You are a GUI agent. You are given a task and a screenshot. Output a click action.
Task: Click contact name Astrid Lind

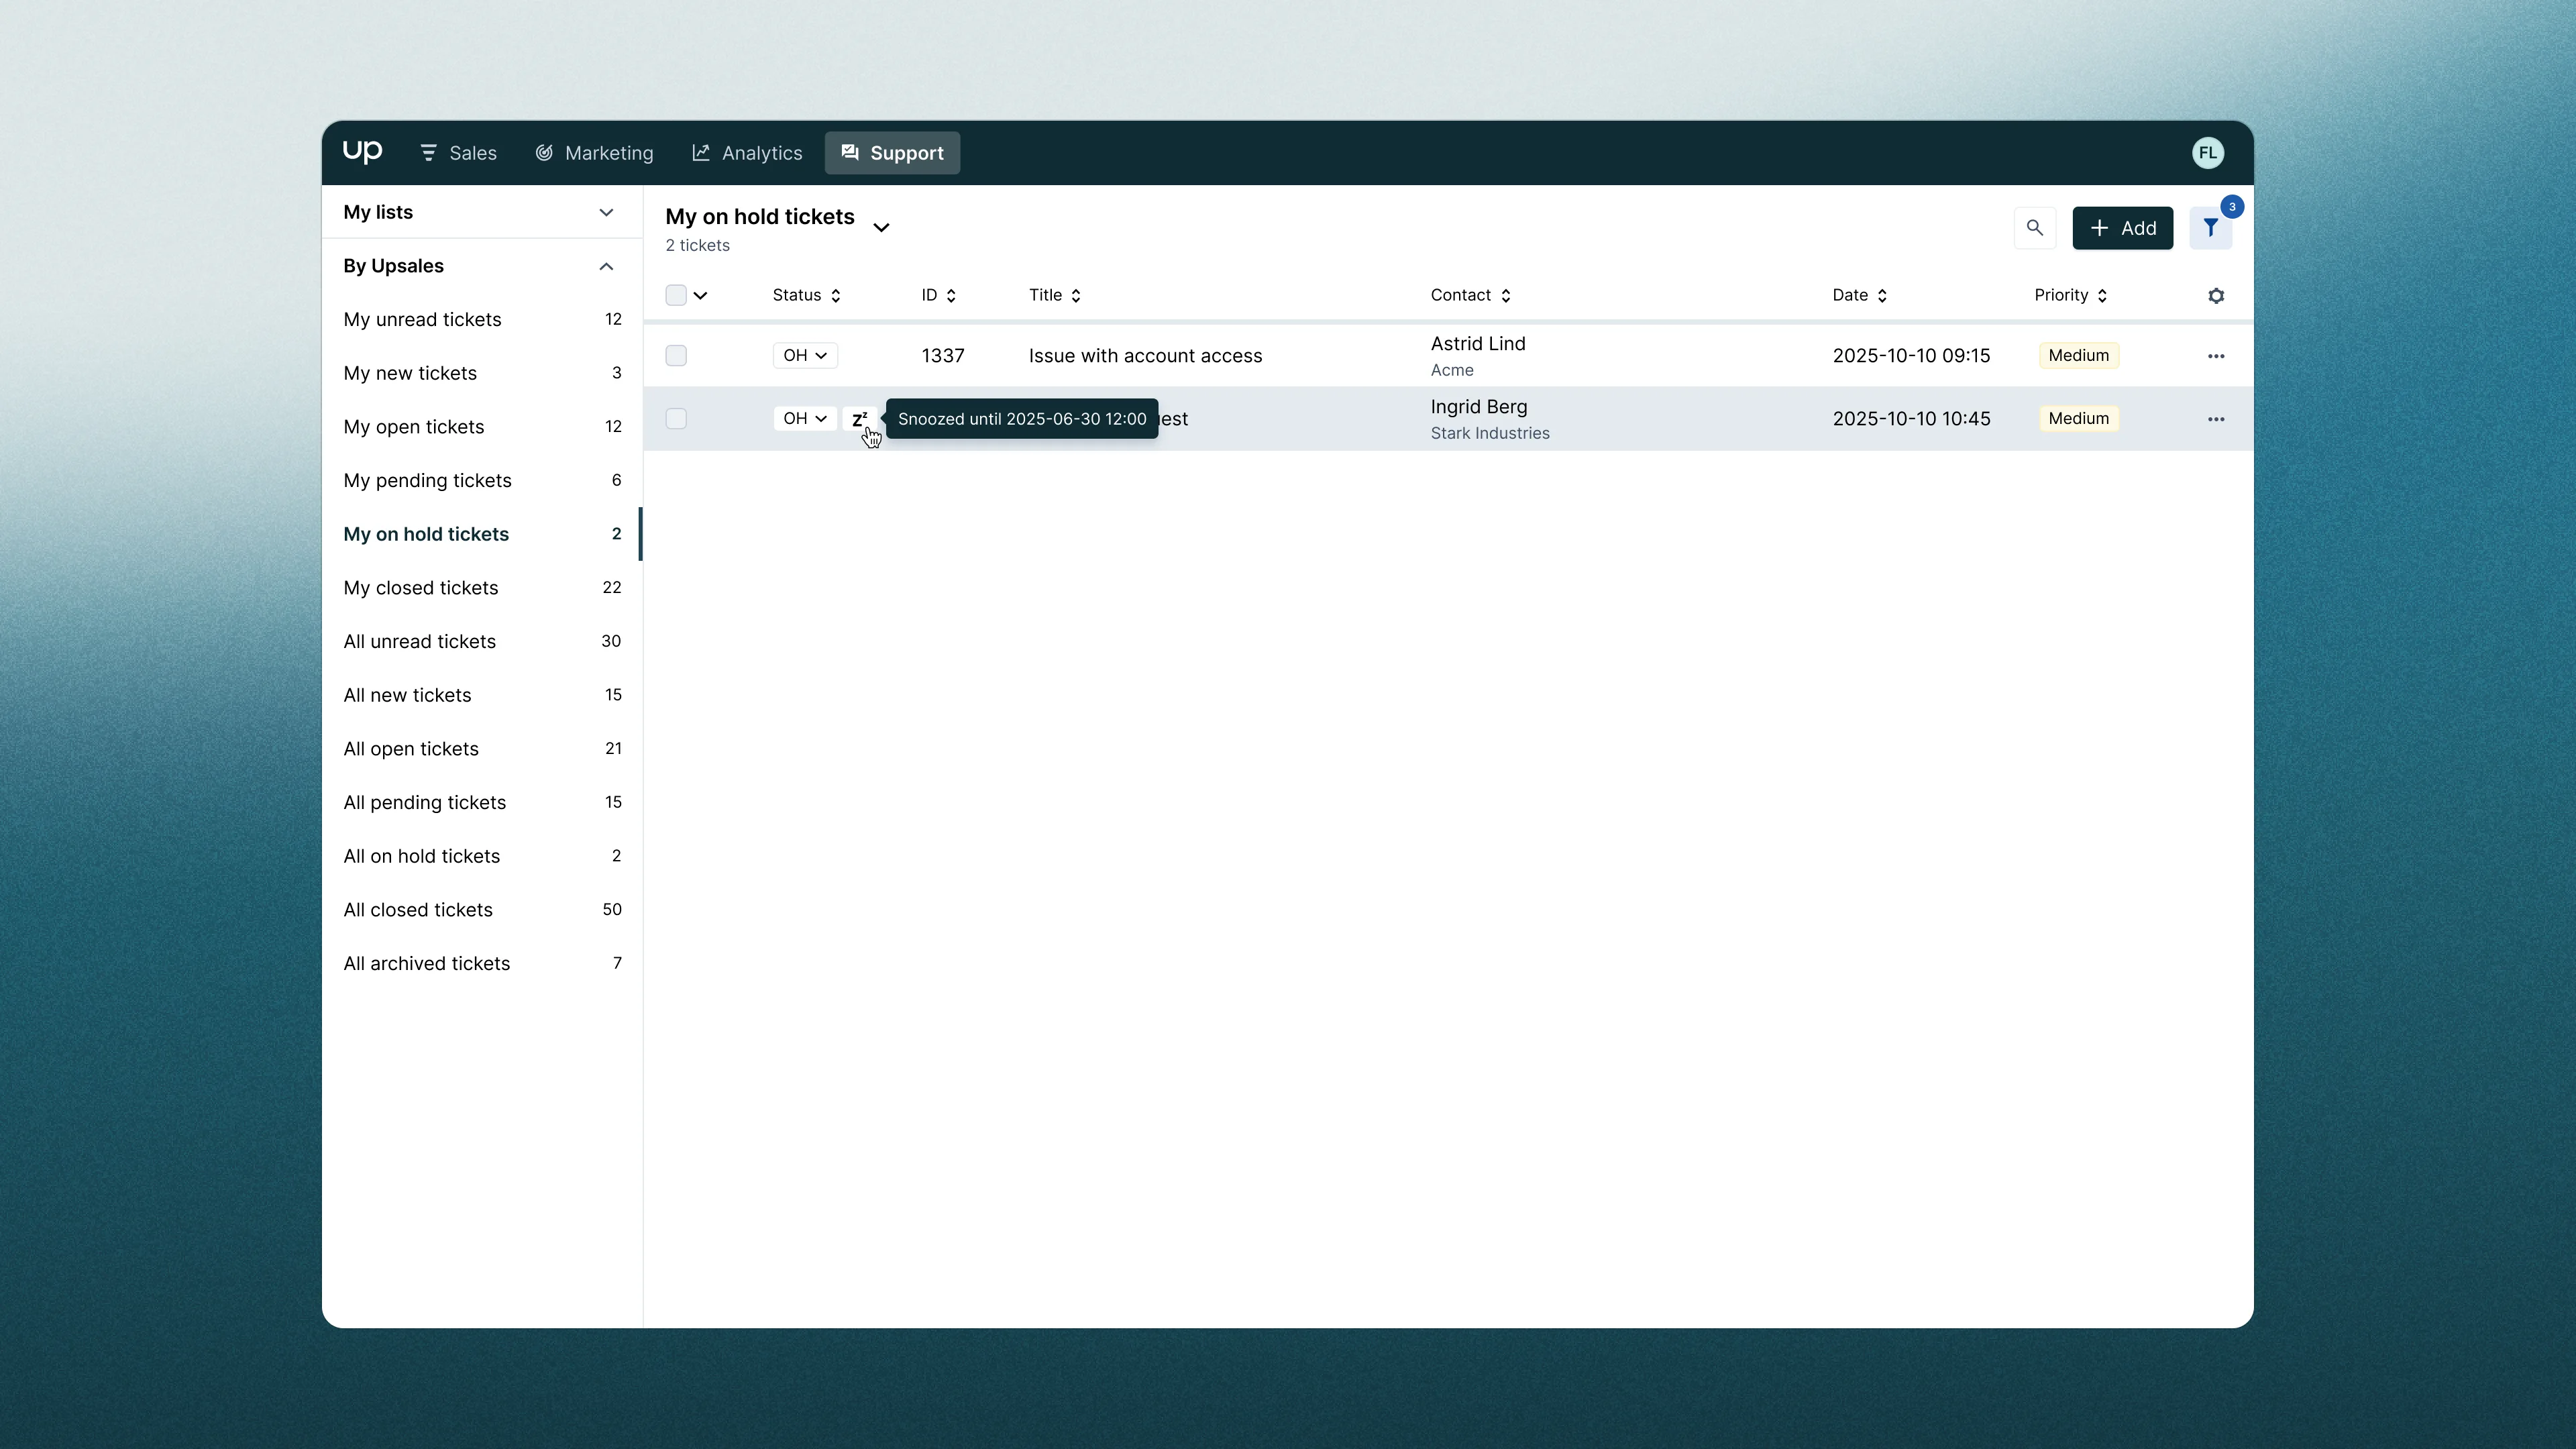point(1477,344)
